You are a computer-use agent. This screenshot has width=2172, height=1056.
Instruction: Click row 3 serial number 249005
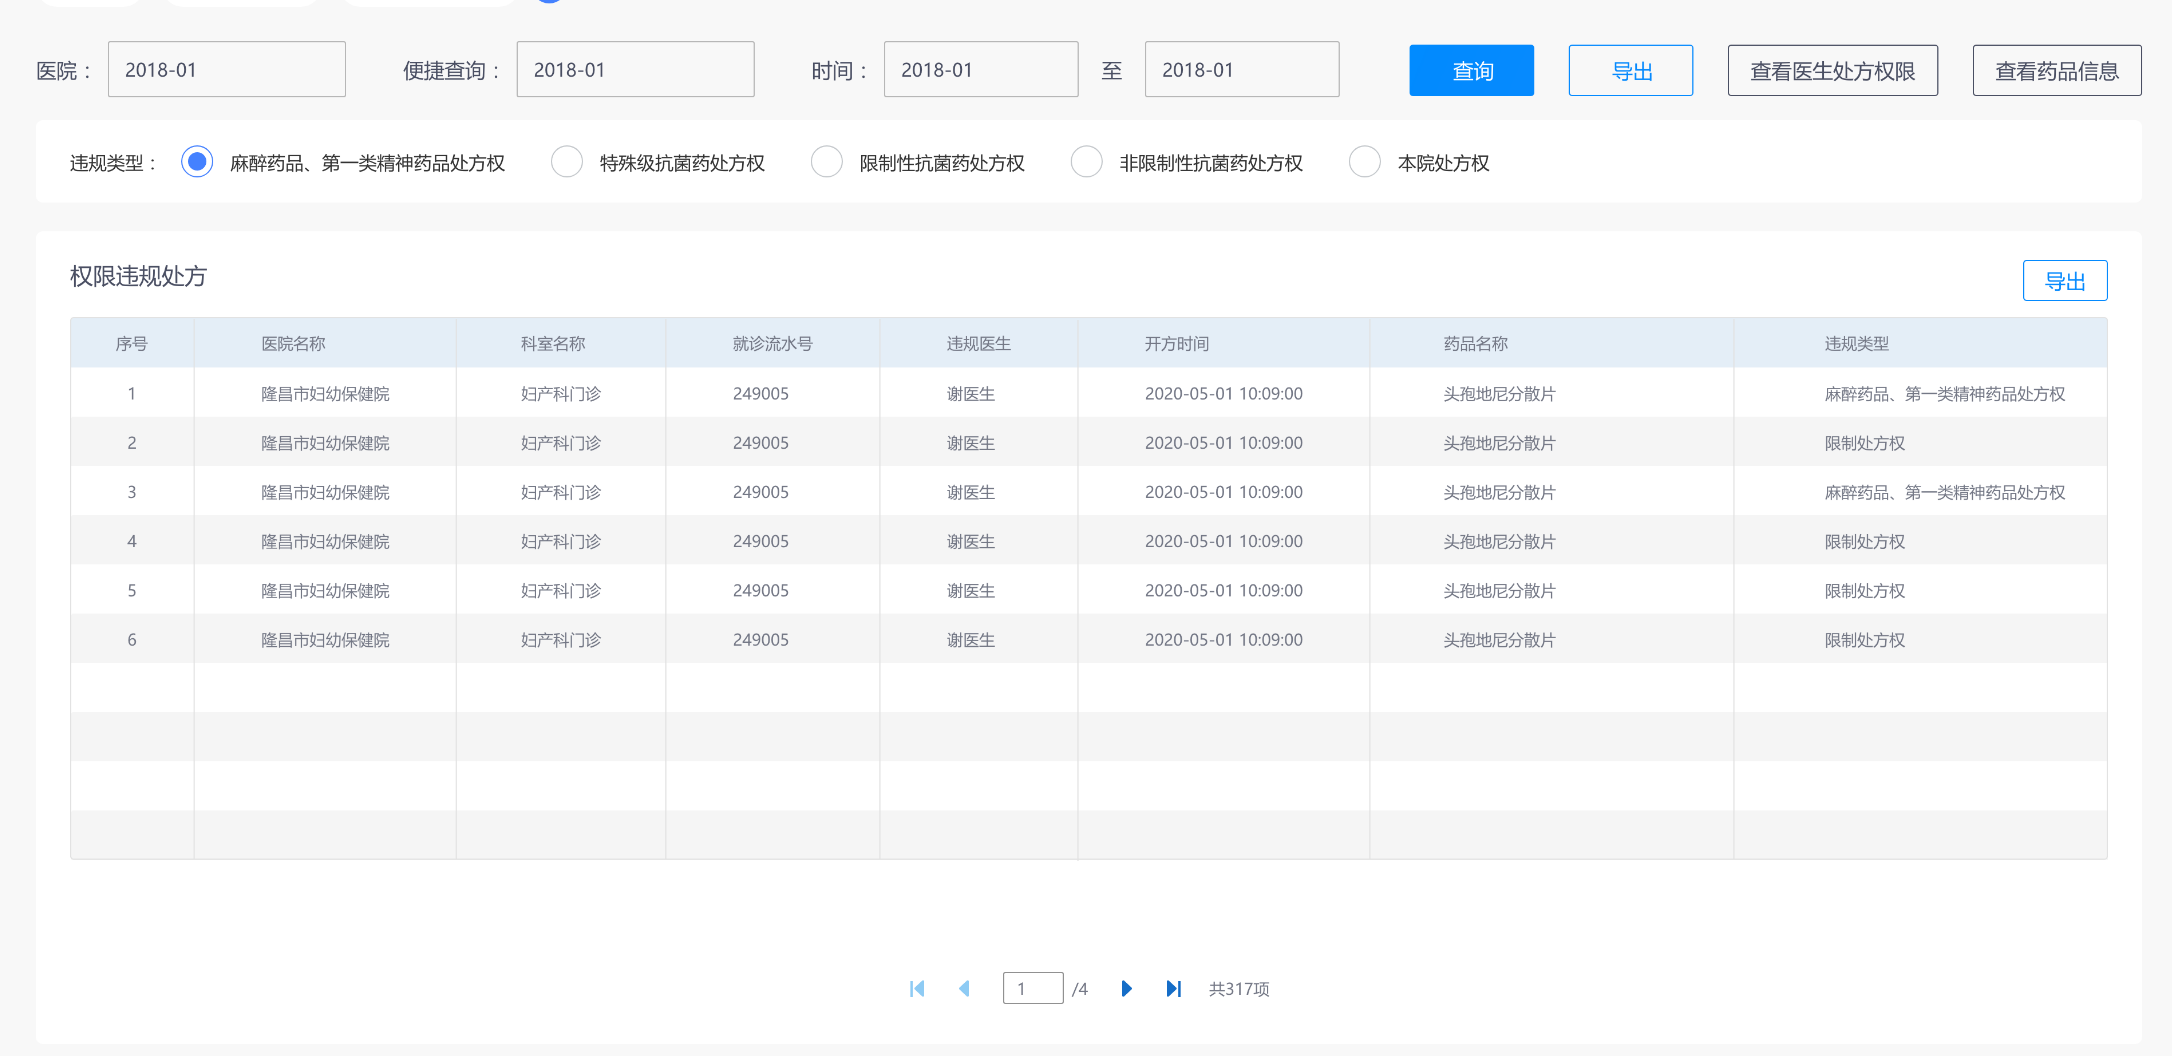click(x=761, y=492)
